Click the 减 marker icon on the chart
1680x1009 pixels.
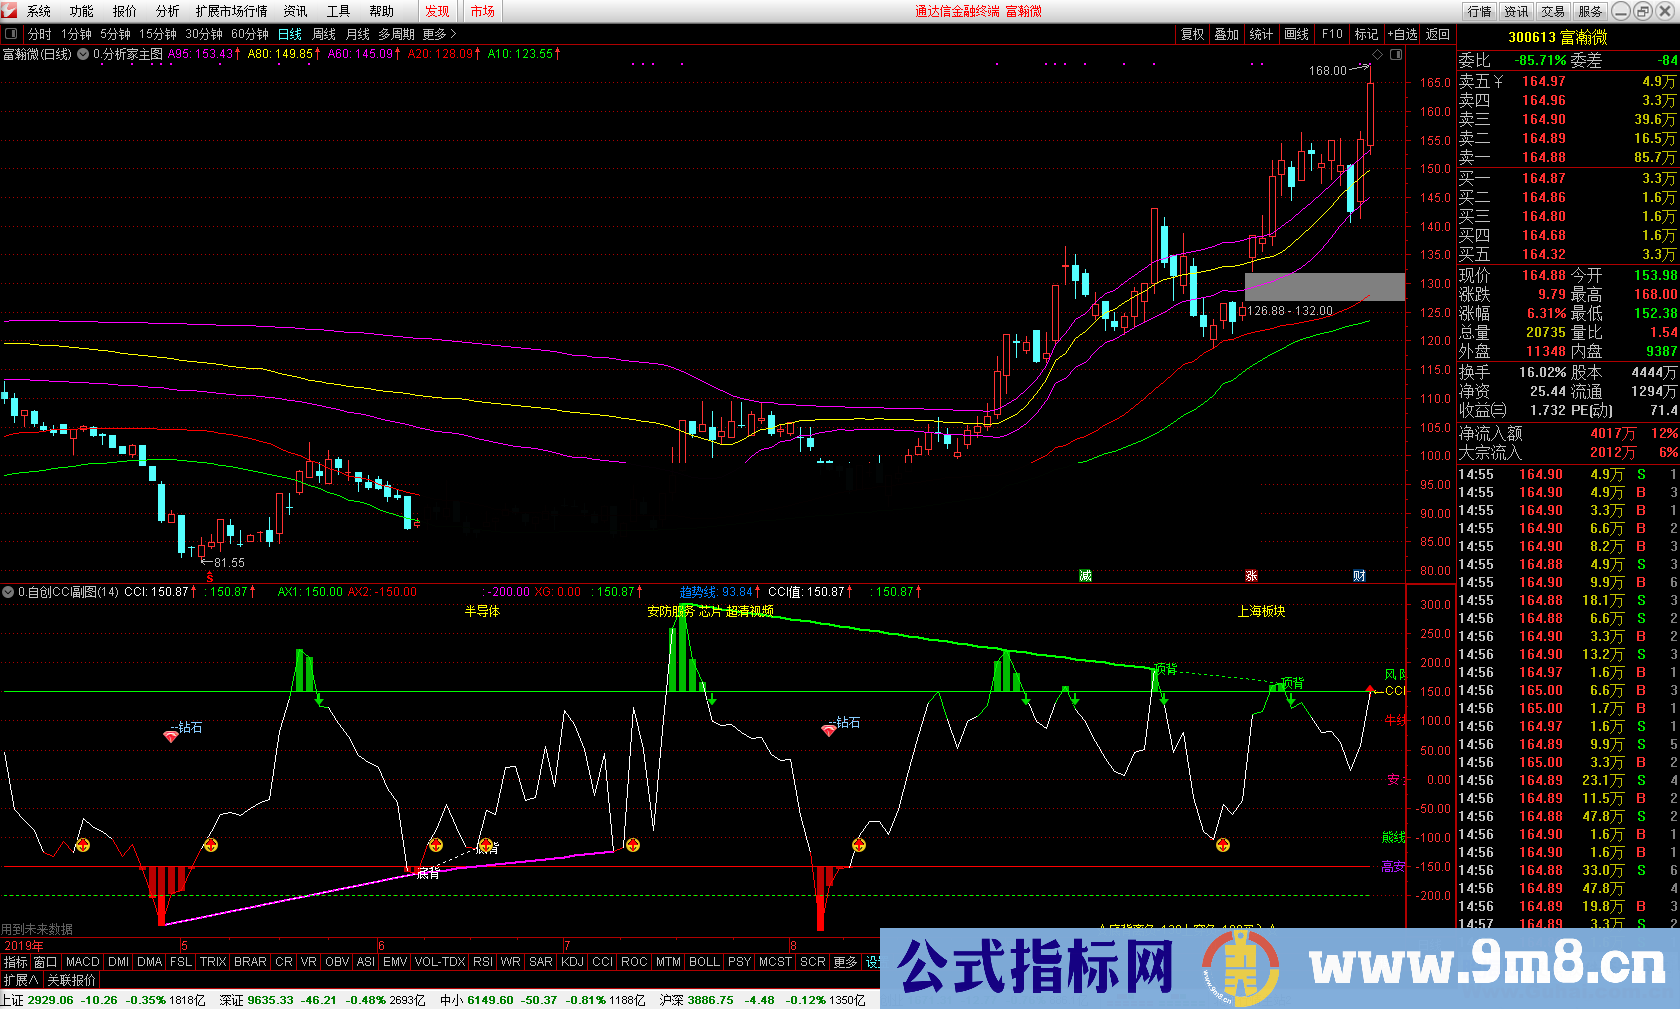(x=1085, y=576)
